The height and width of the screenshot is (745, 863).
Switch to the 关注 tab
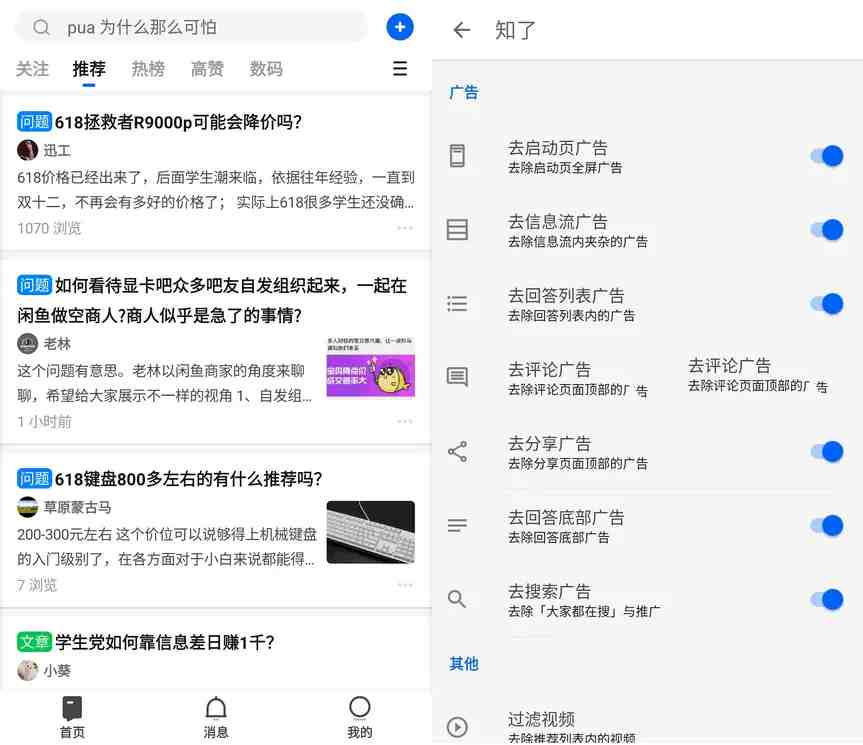coord(32,69)
